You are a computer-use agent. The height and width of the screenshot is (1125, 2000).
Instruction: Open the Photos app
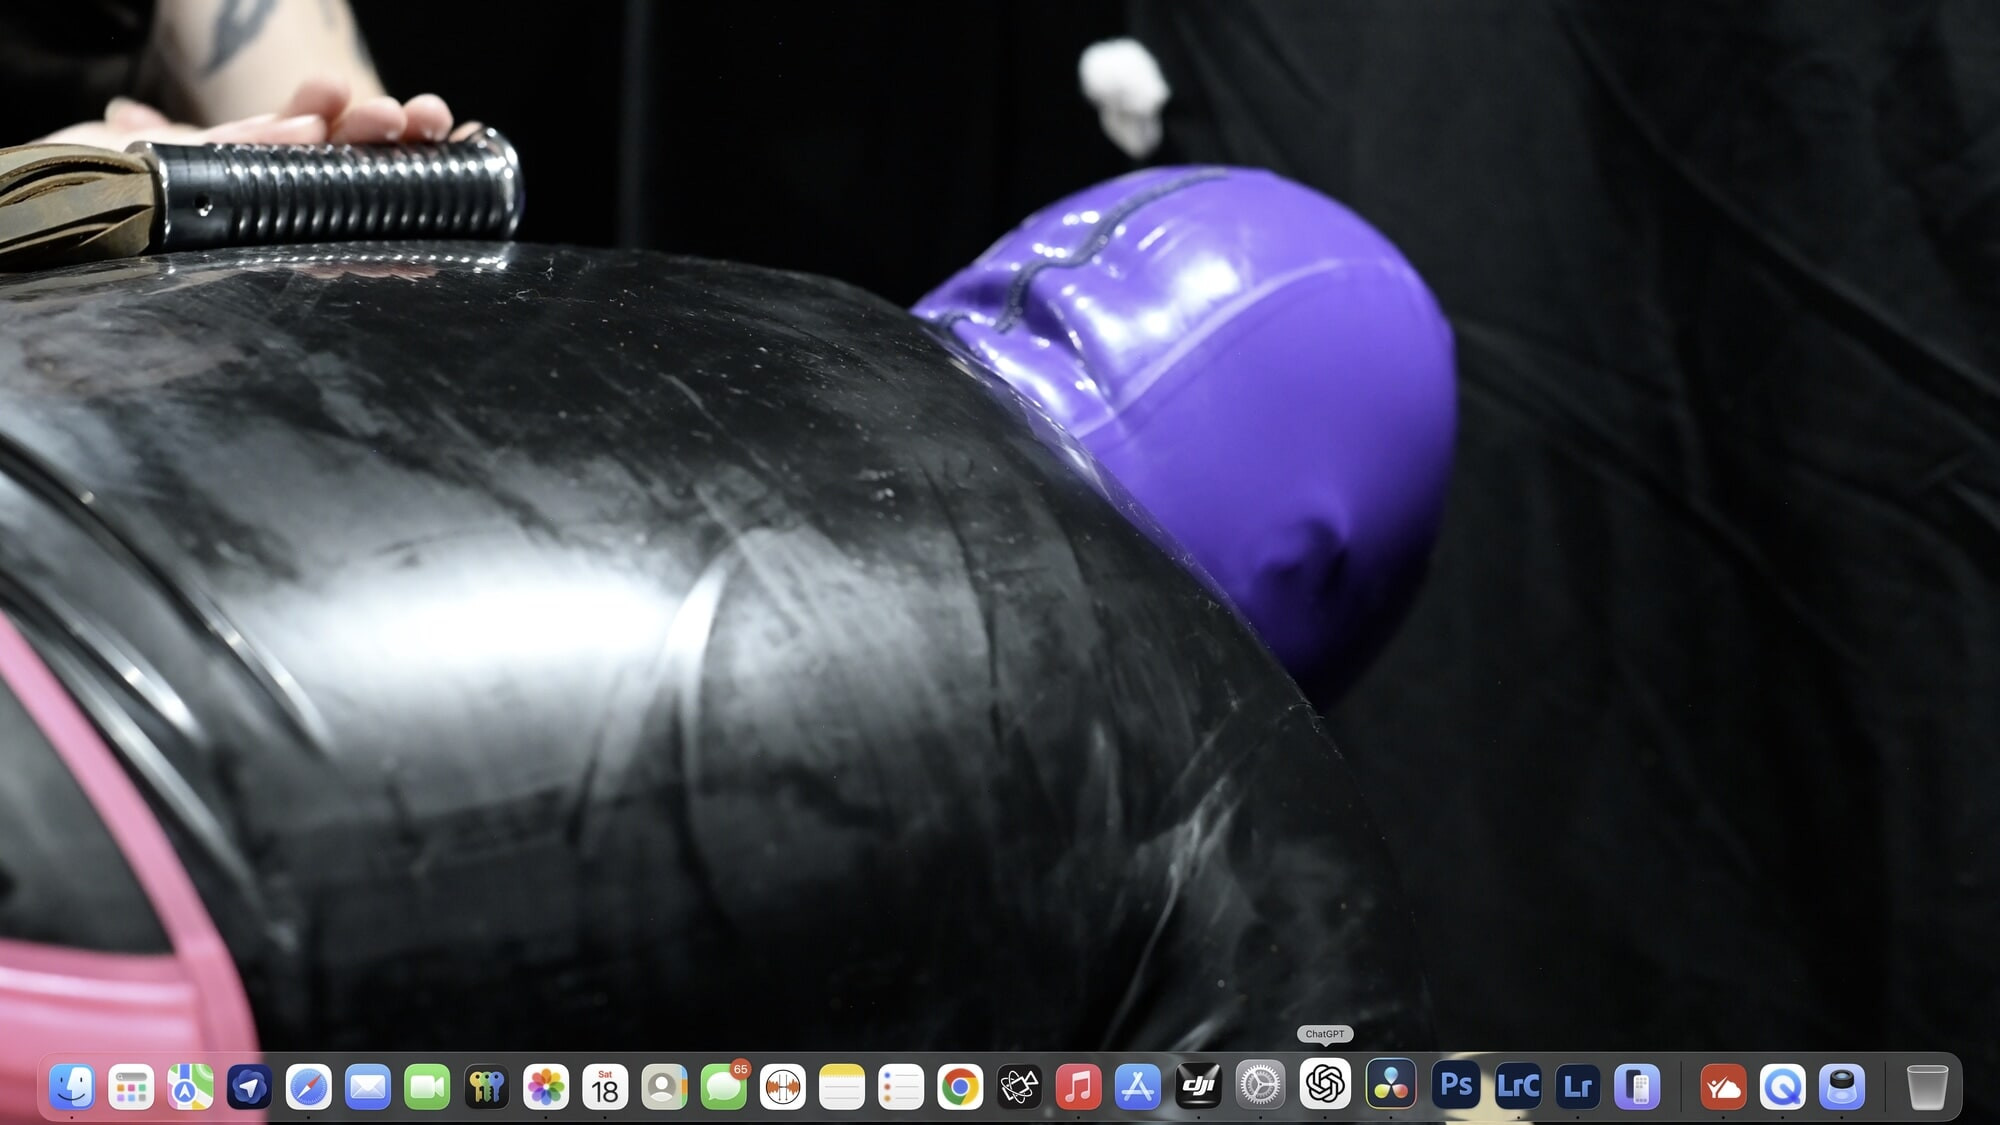546,1087
